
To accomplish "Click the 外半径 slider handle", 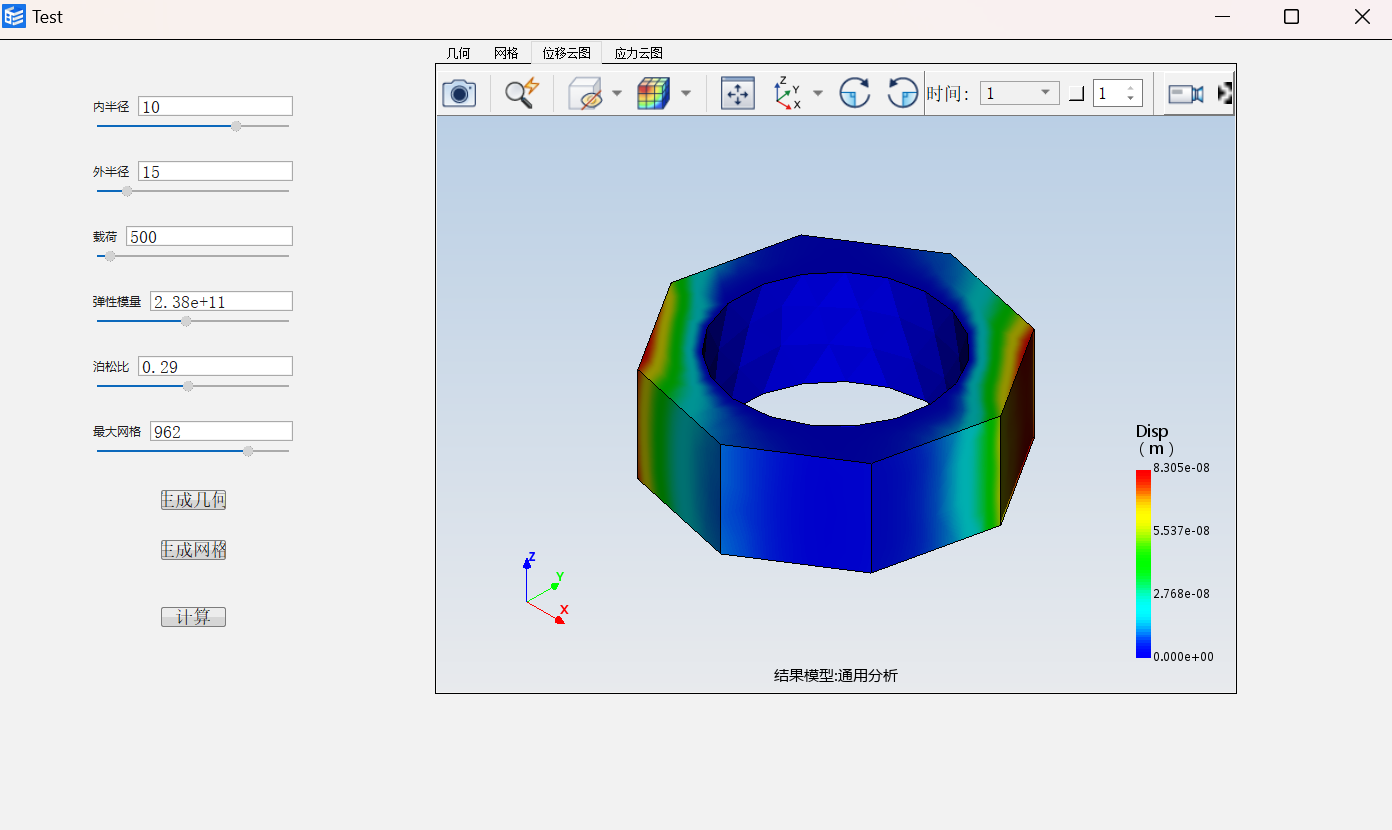I will [x=127, y=191].
